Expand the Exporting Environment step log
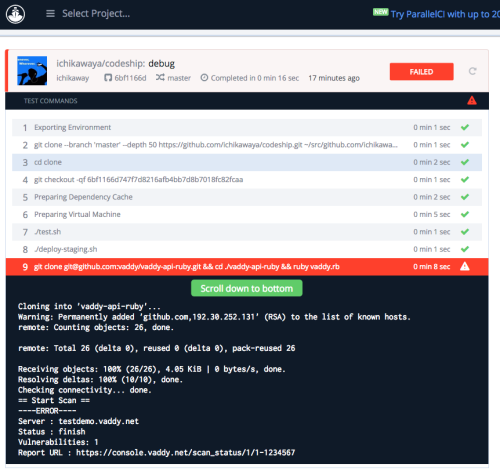500x471 pixels. [x=247, y=127]
